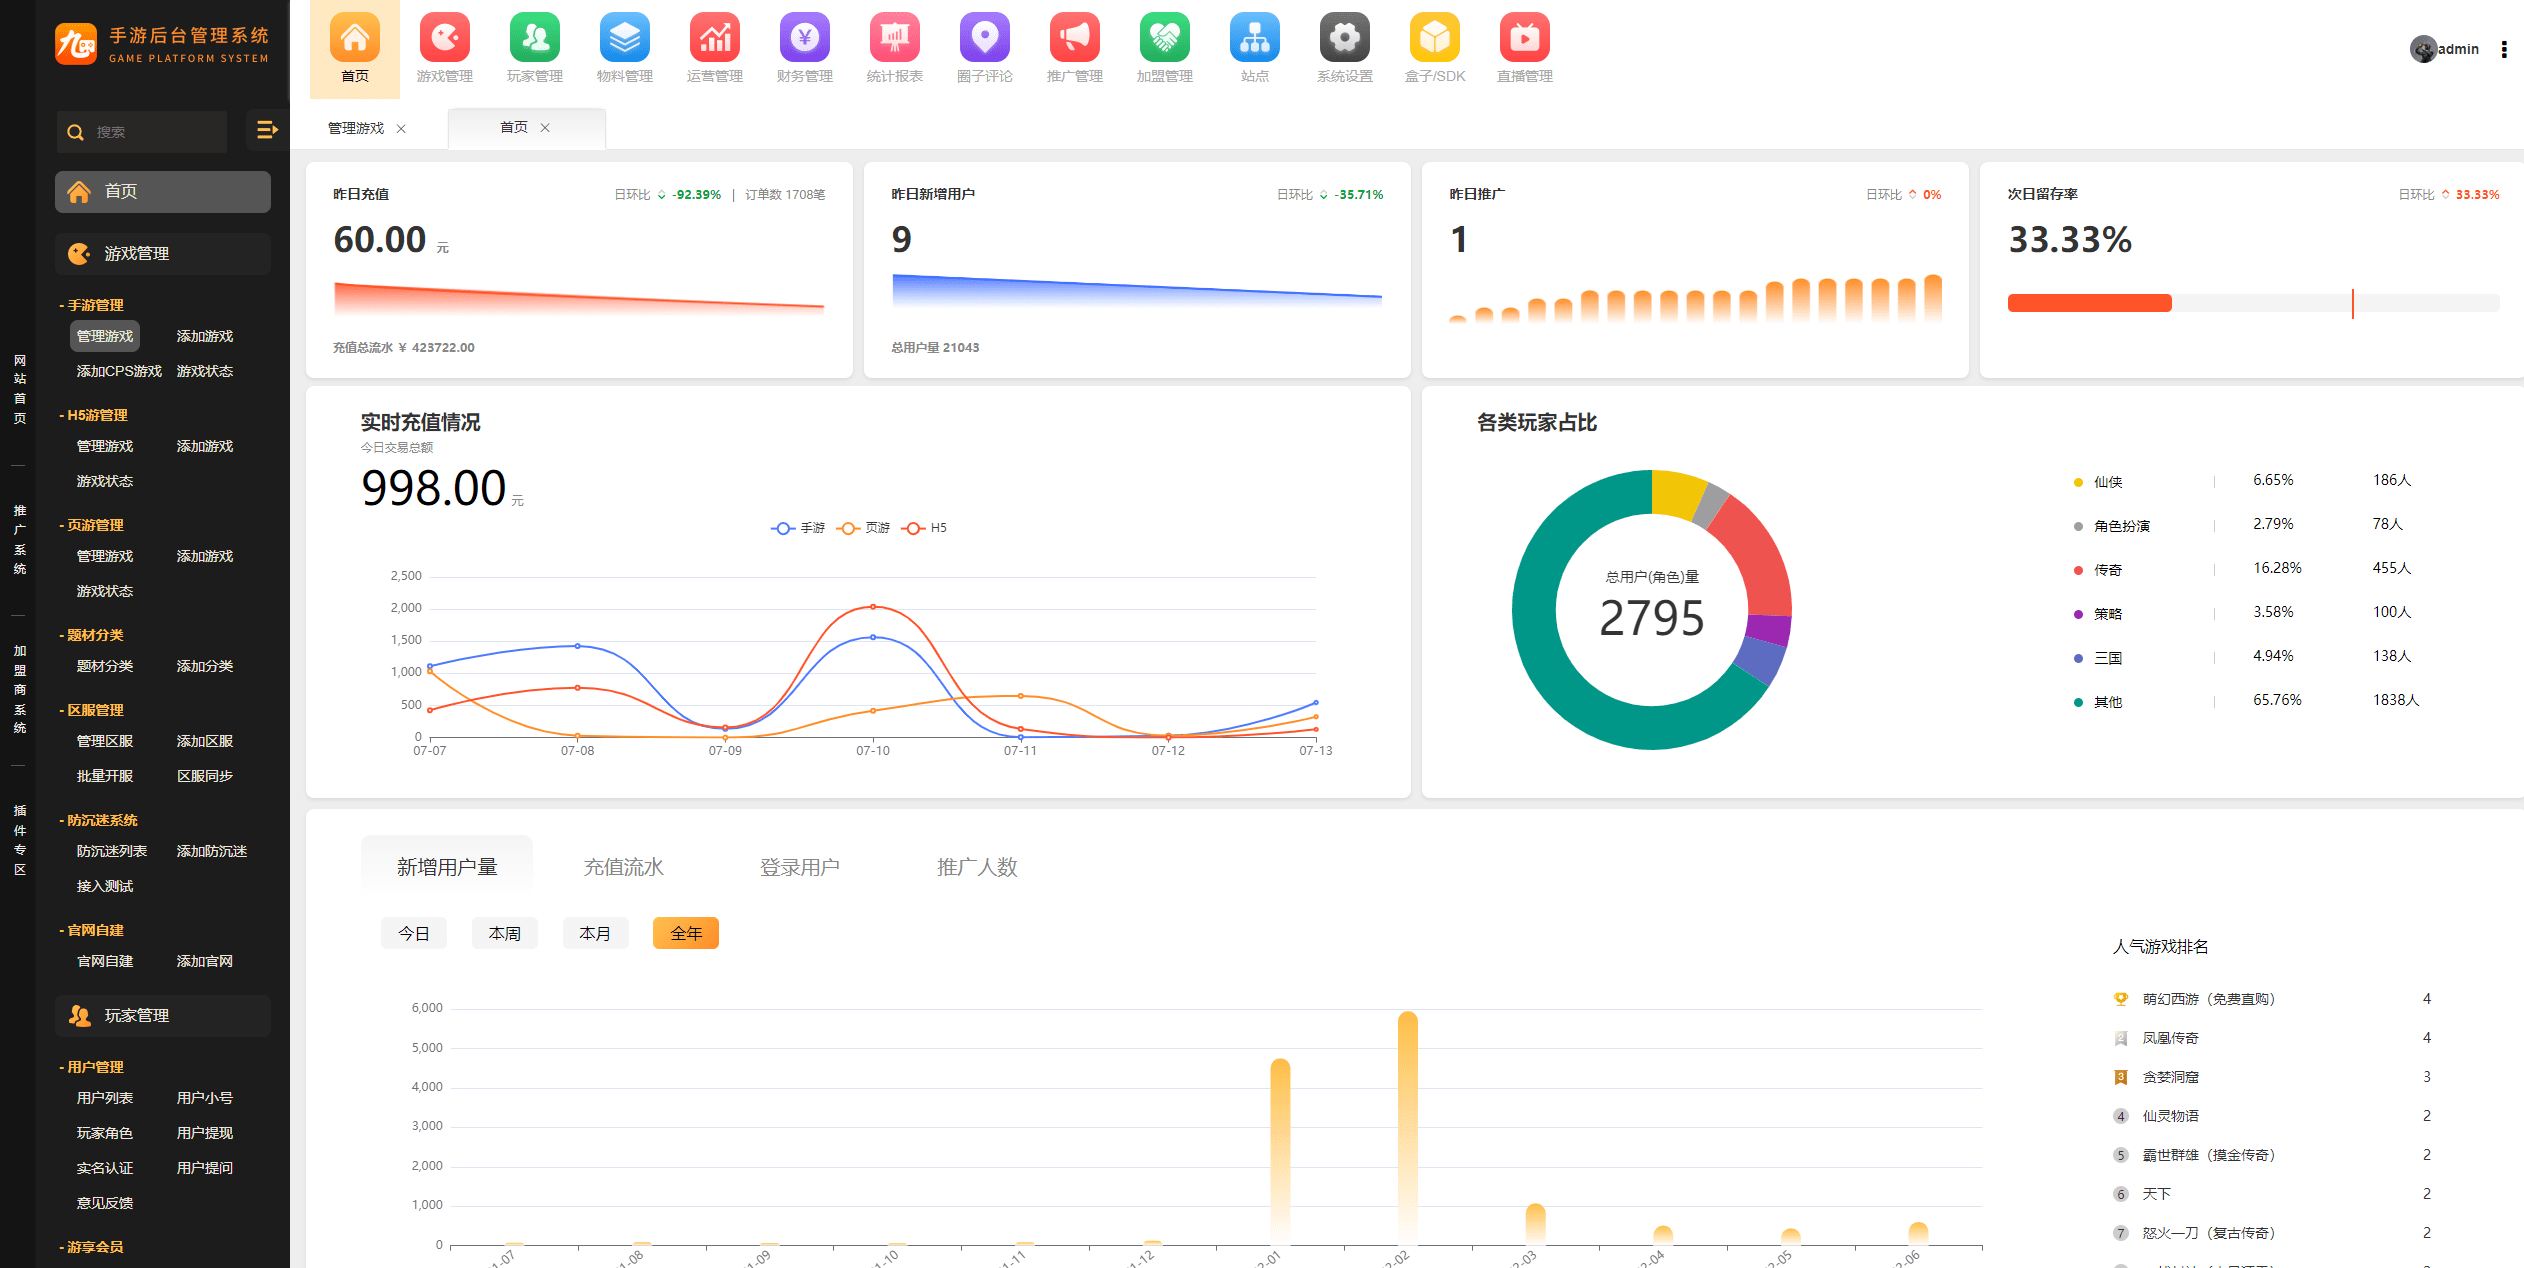2524x1268 pixels.
Task: Collapse the 手游管理 sidebar group
Action: tap(94, 305)
